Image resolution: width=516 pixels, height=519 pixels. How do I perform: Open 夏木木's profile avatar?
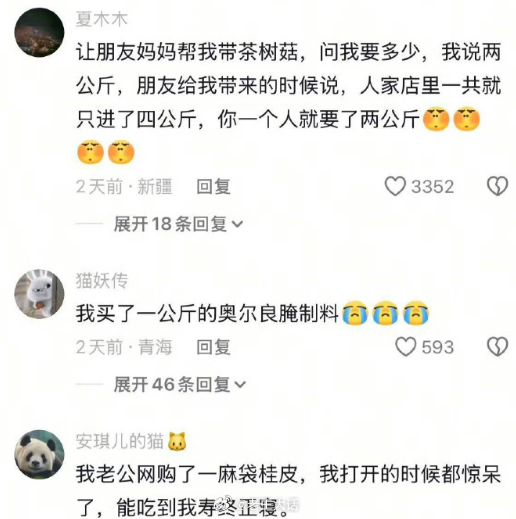coord(39,32)
